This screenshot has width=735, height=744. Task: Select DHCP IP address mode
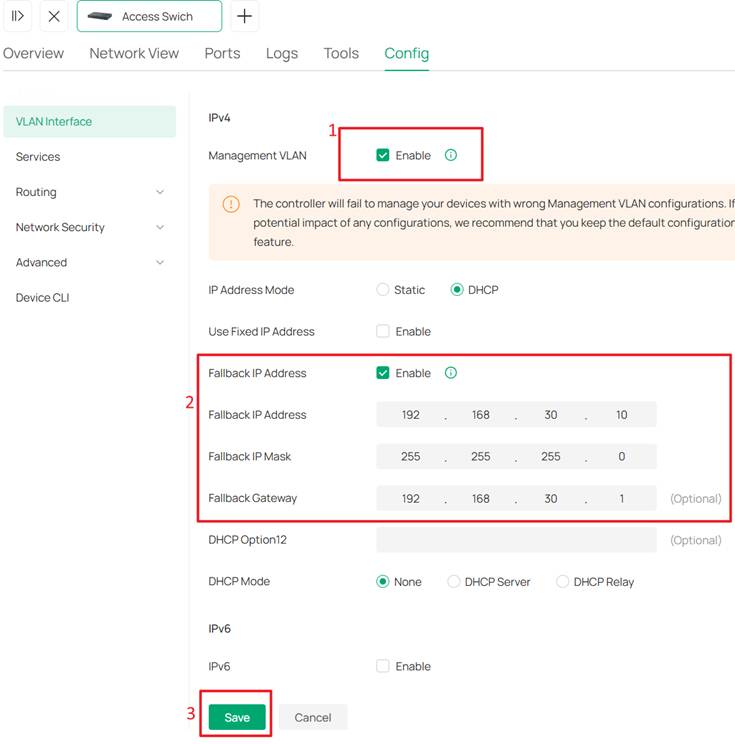pos(457,289)
